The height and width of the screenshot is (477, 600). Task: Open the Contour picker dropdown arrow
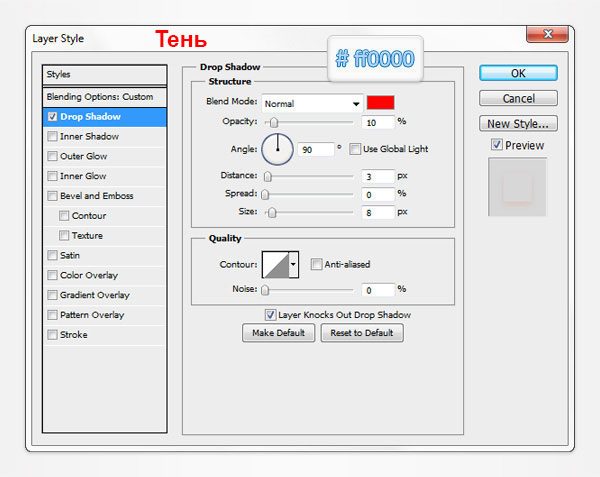pyautogui.click(x=293, y=264)
